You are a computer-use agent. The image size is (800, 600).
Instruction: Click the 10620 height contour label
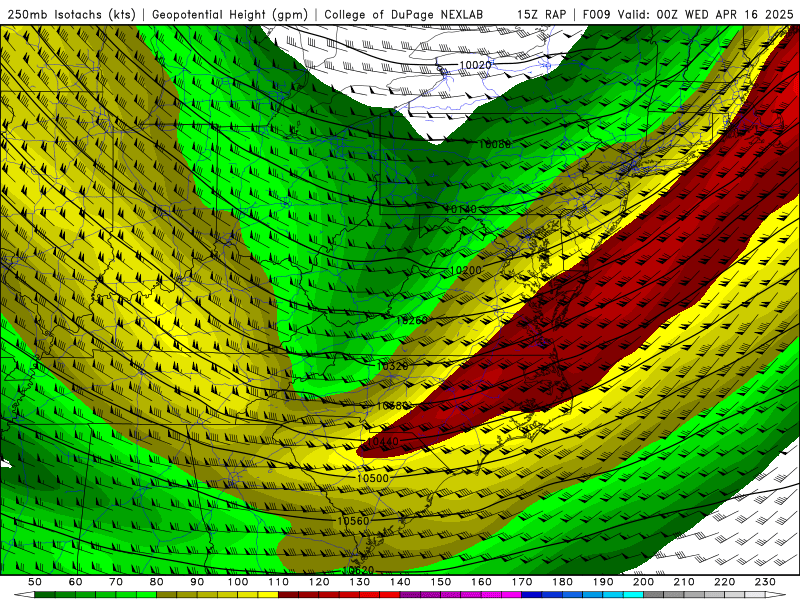[x=358, y=570]
